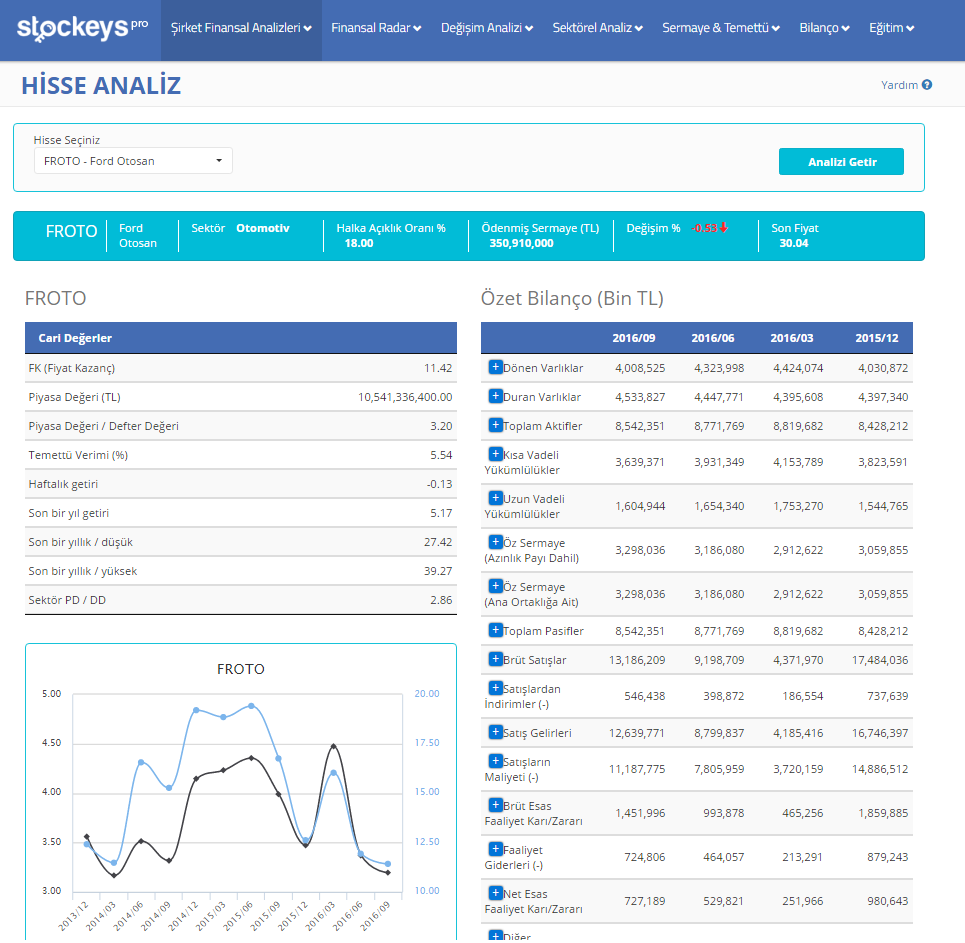Click Brüt Satışlar 2016/09 value 13,186,209

637,660
